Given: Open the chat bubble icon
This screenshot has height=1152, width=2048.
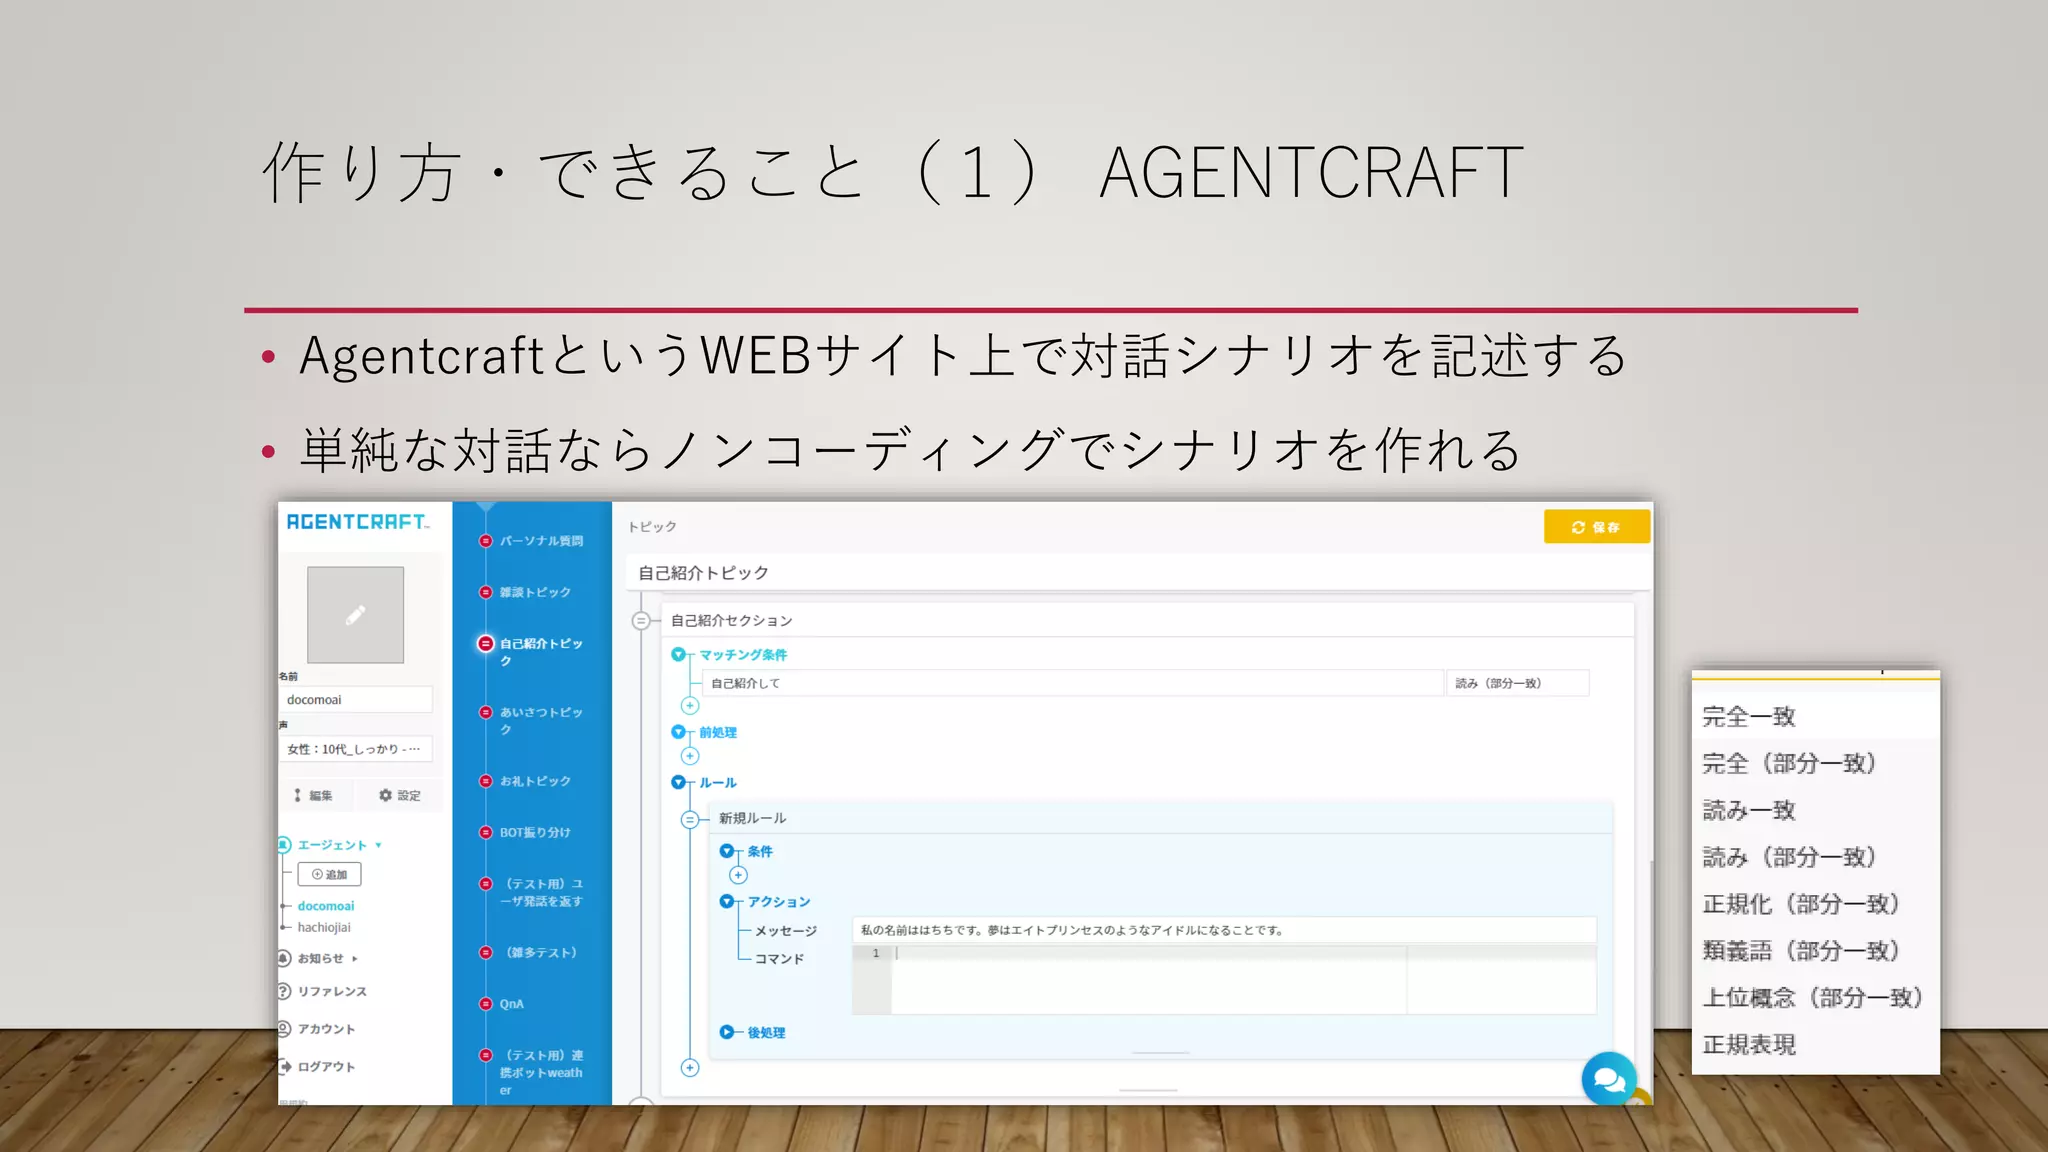Looking at the screenshot, I should coord(1608,1079).
